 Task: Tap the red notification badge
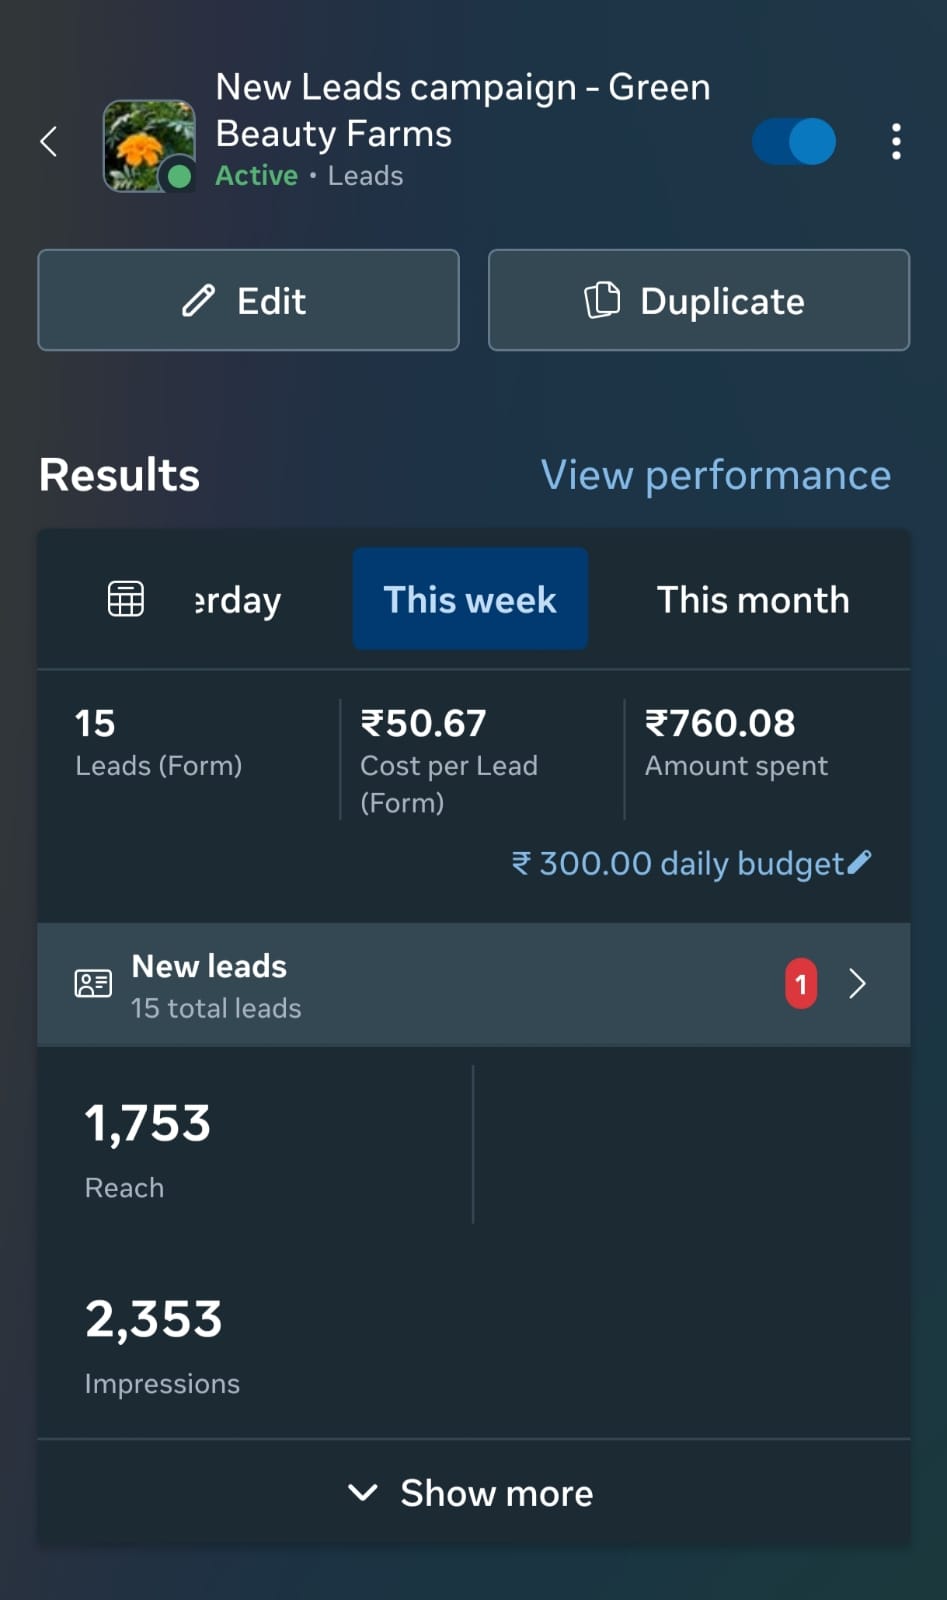click(x=800, y=984)
